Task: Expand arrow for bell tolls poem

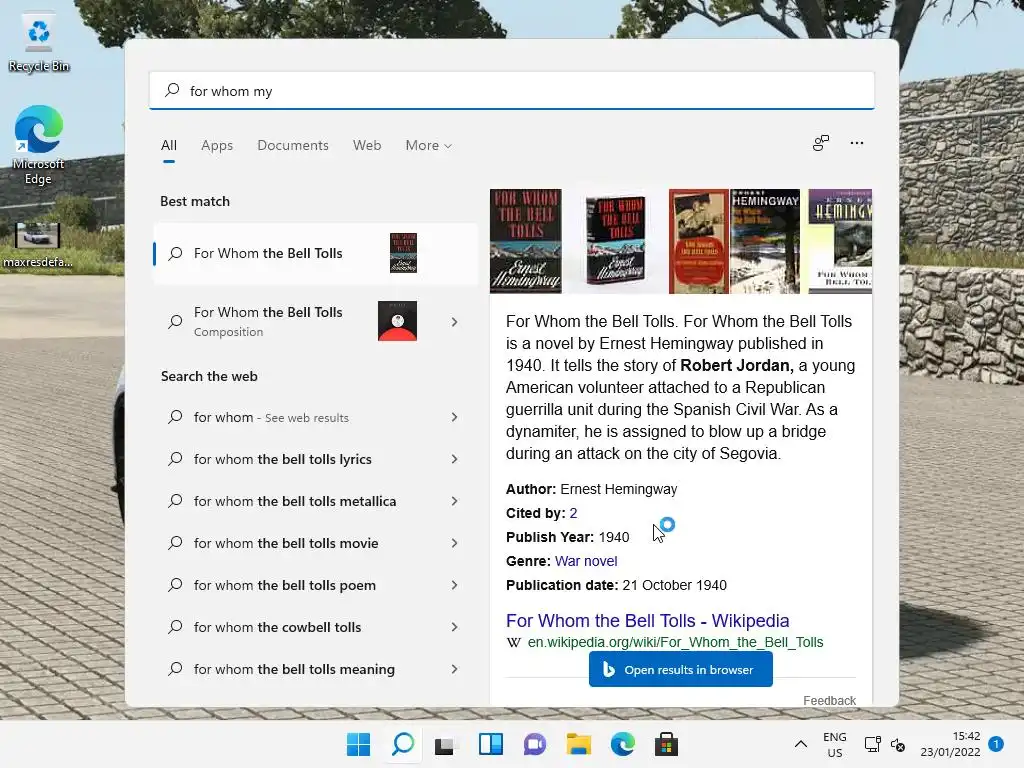Action: (x=455, y=585)
